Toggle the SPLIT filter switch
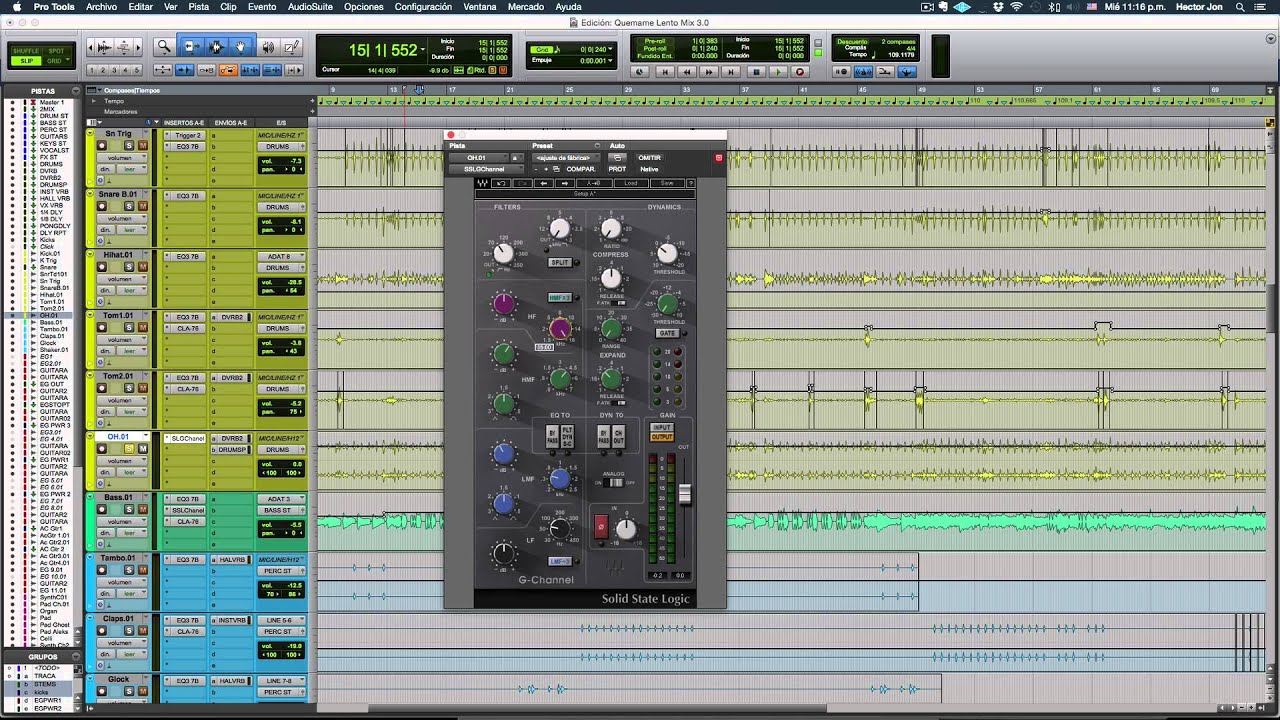Viewport: 1280px width, 720px height. [x=560, y=263]
